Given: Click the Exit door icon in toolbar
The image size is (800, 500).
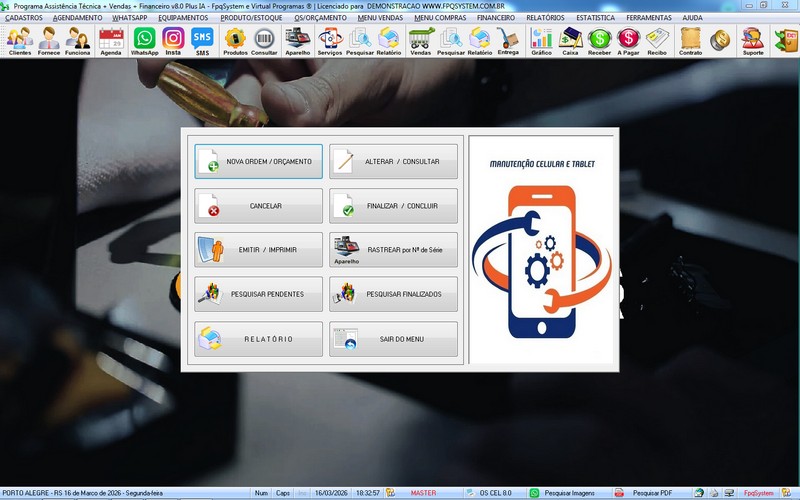Looking at the screenshot, I should (x=786, y=41).
